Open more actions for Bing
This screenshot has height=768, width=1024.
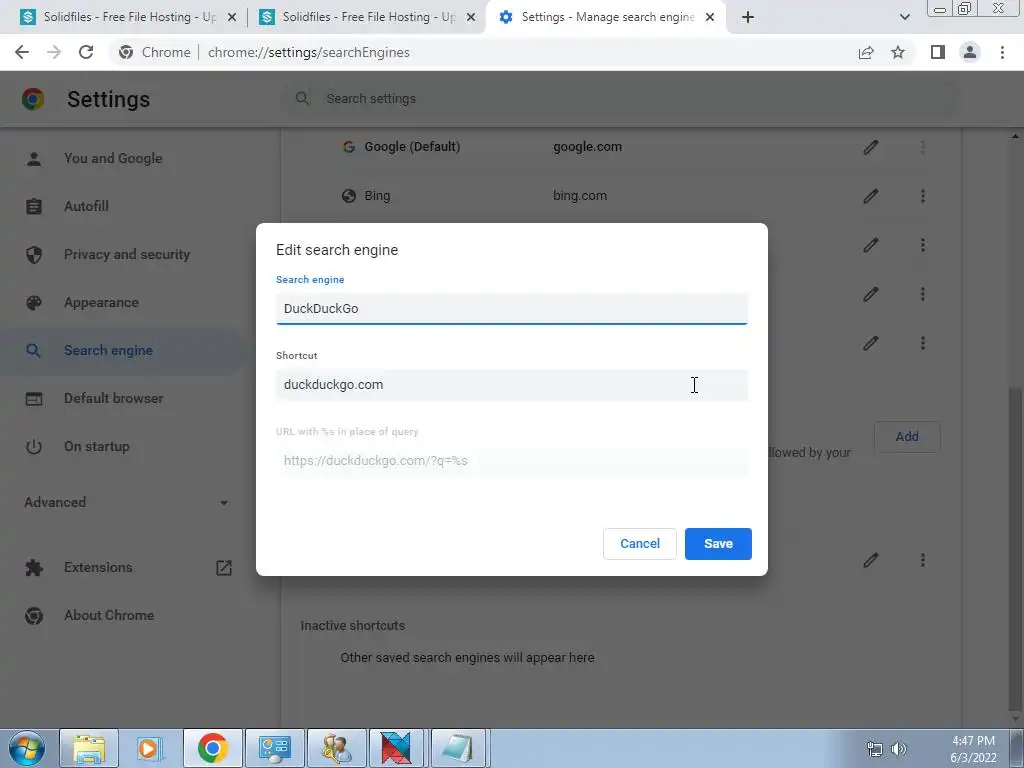pos(923,196)
